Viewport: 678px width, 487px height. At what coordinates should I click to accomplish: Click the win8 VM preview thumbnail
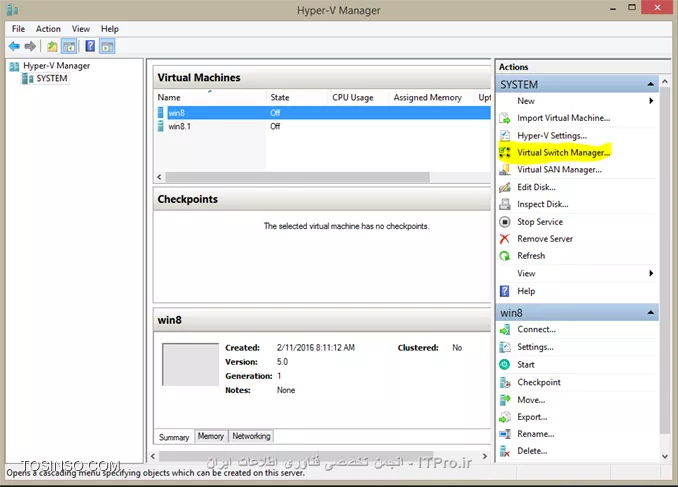tap(190, 364)
